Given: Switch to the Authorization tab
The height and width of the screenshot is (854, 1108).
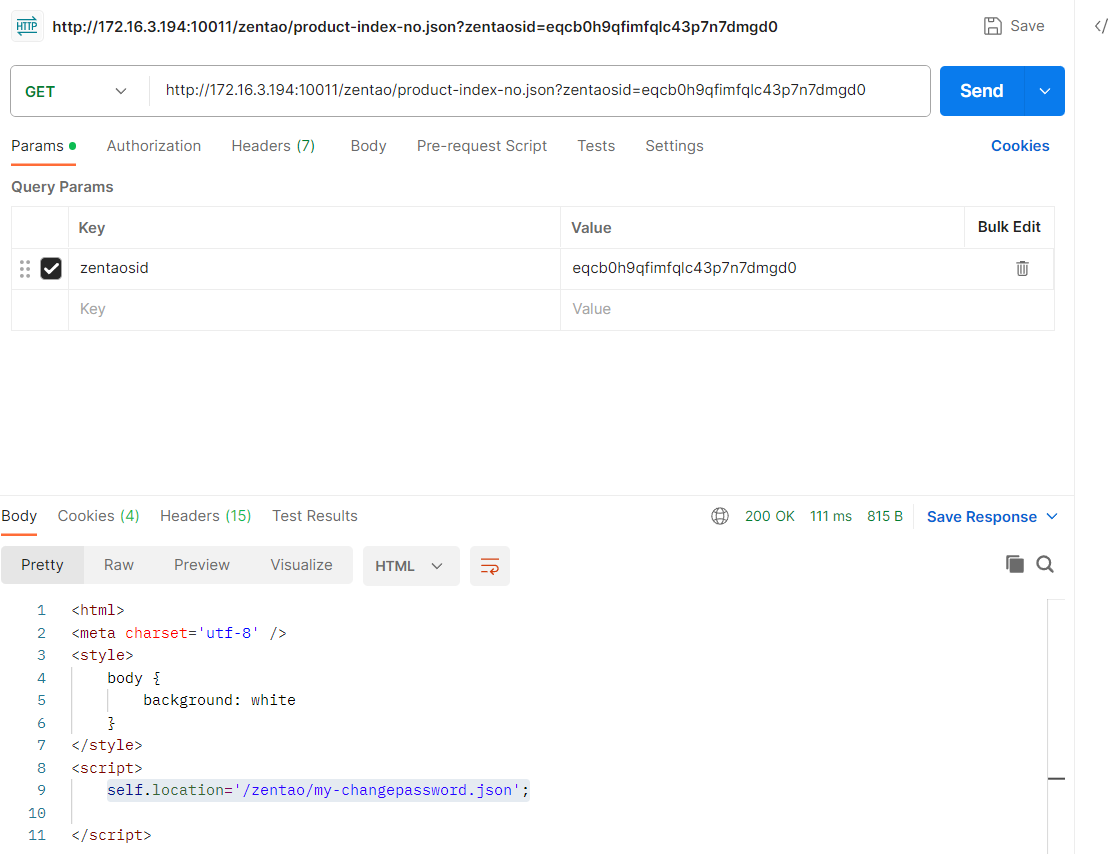Looking at the screenshot, I should 154,146.
